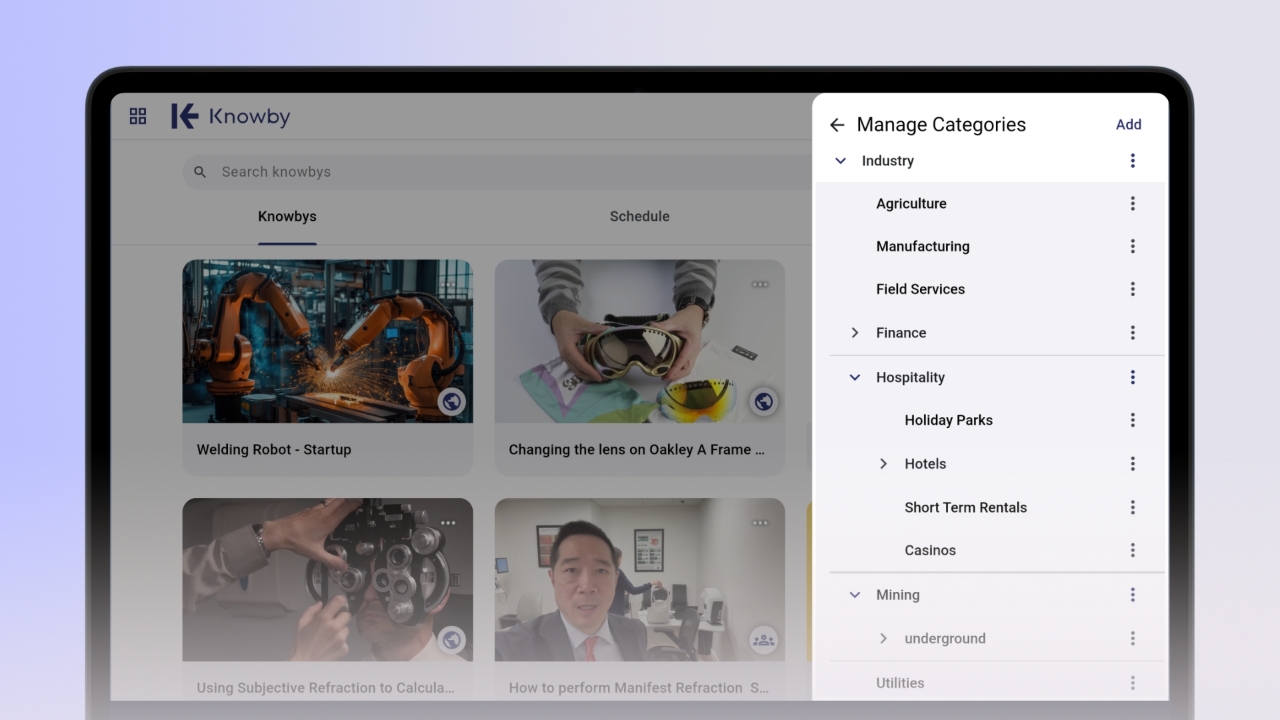1280x720 pixels.
Task: Open options menu for Holiday Parks
Action: pos(1132,420)
